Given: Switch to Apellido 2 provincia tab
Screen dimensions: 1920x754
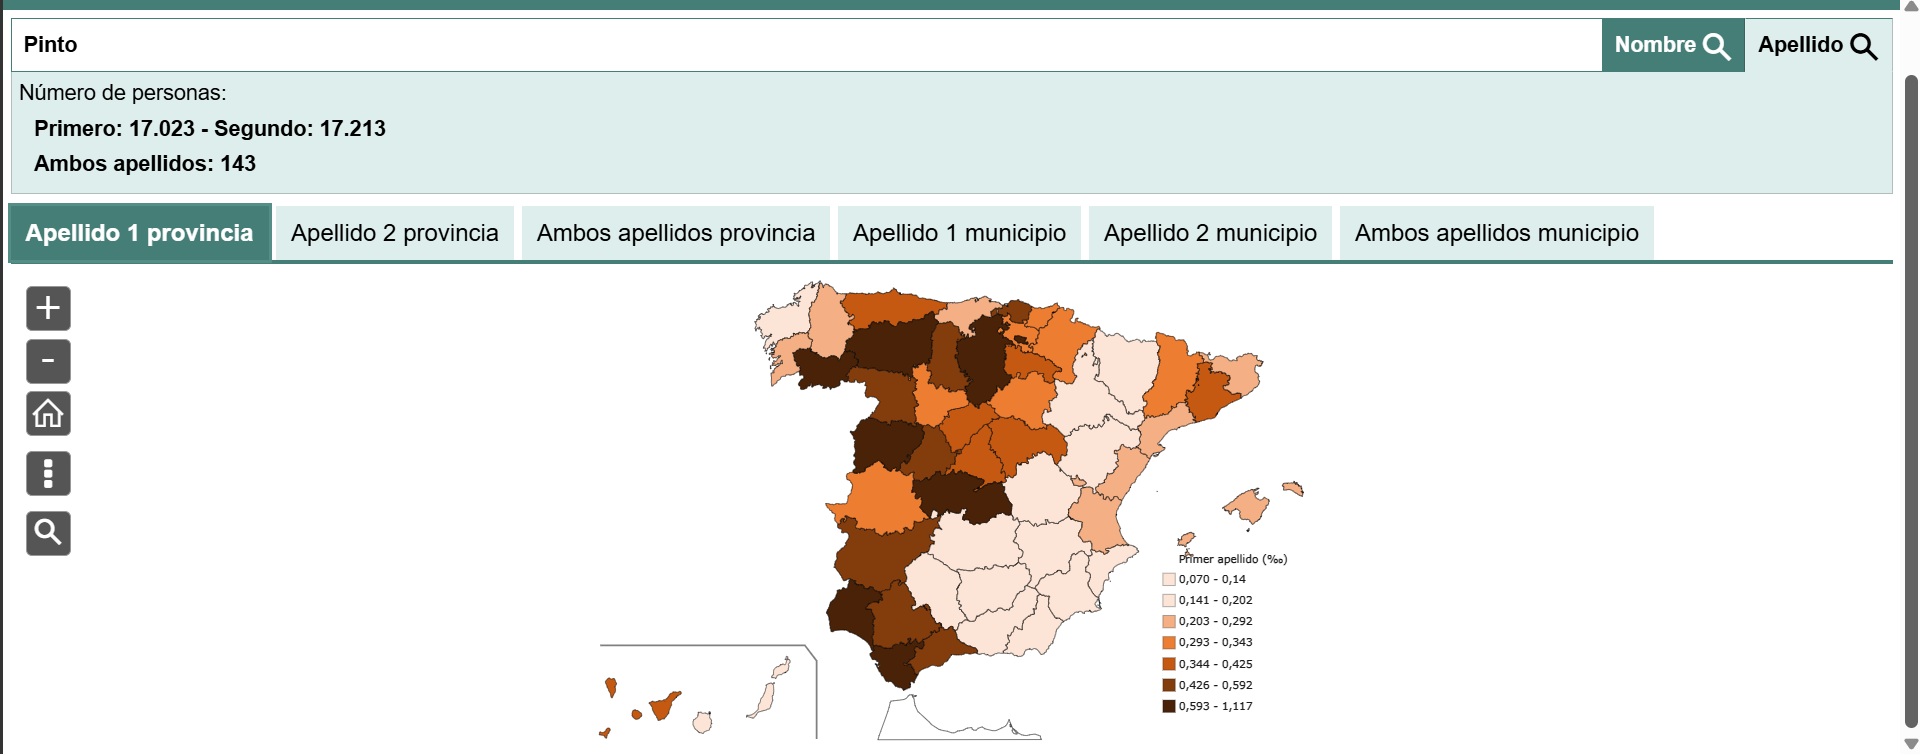Looking at the screenshot, I should [394, 233].
